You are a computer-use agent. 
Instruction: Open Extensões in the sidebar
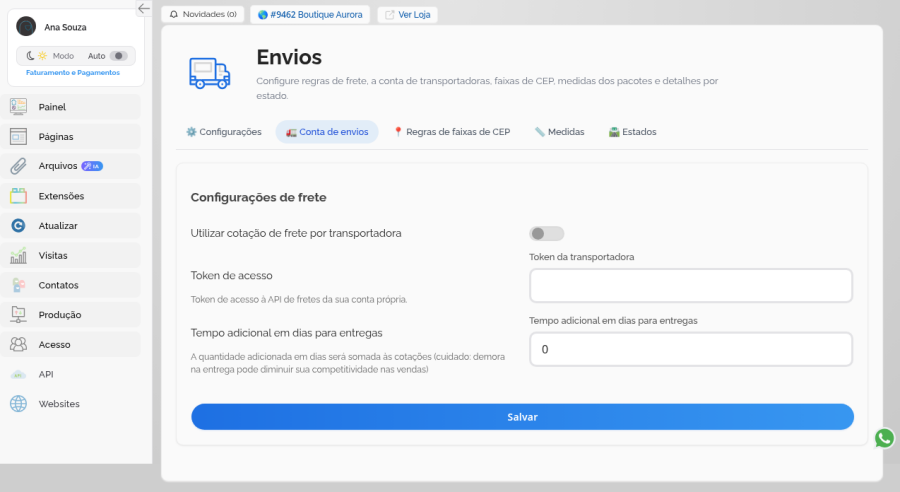71,196
